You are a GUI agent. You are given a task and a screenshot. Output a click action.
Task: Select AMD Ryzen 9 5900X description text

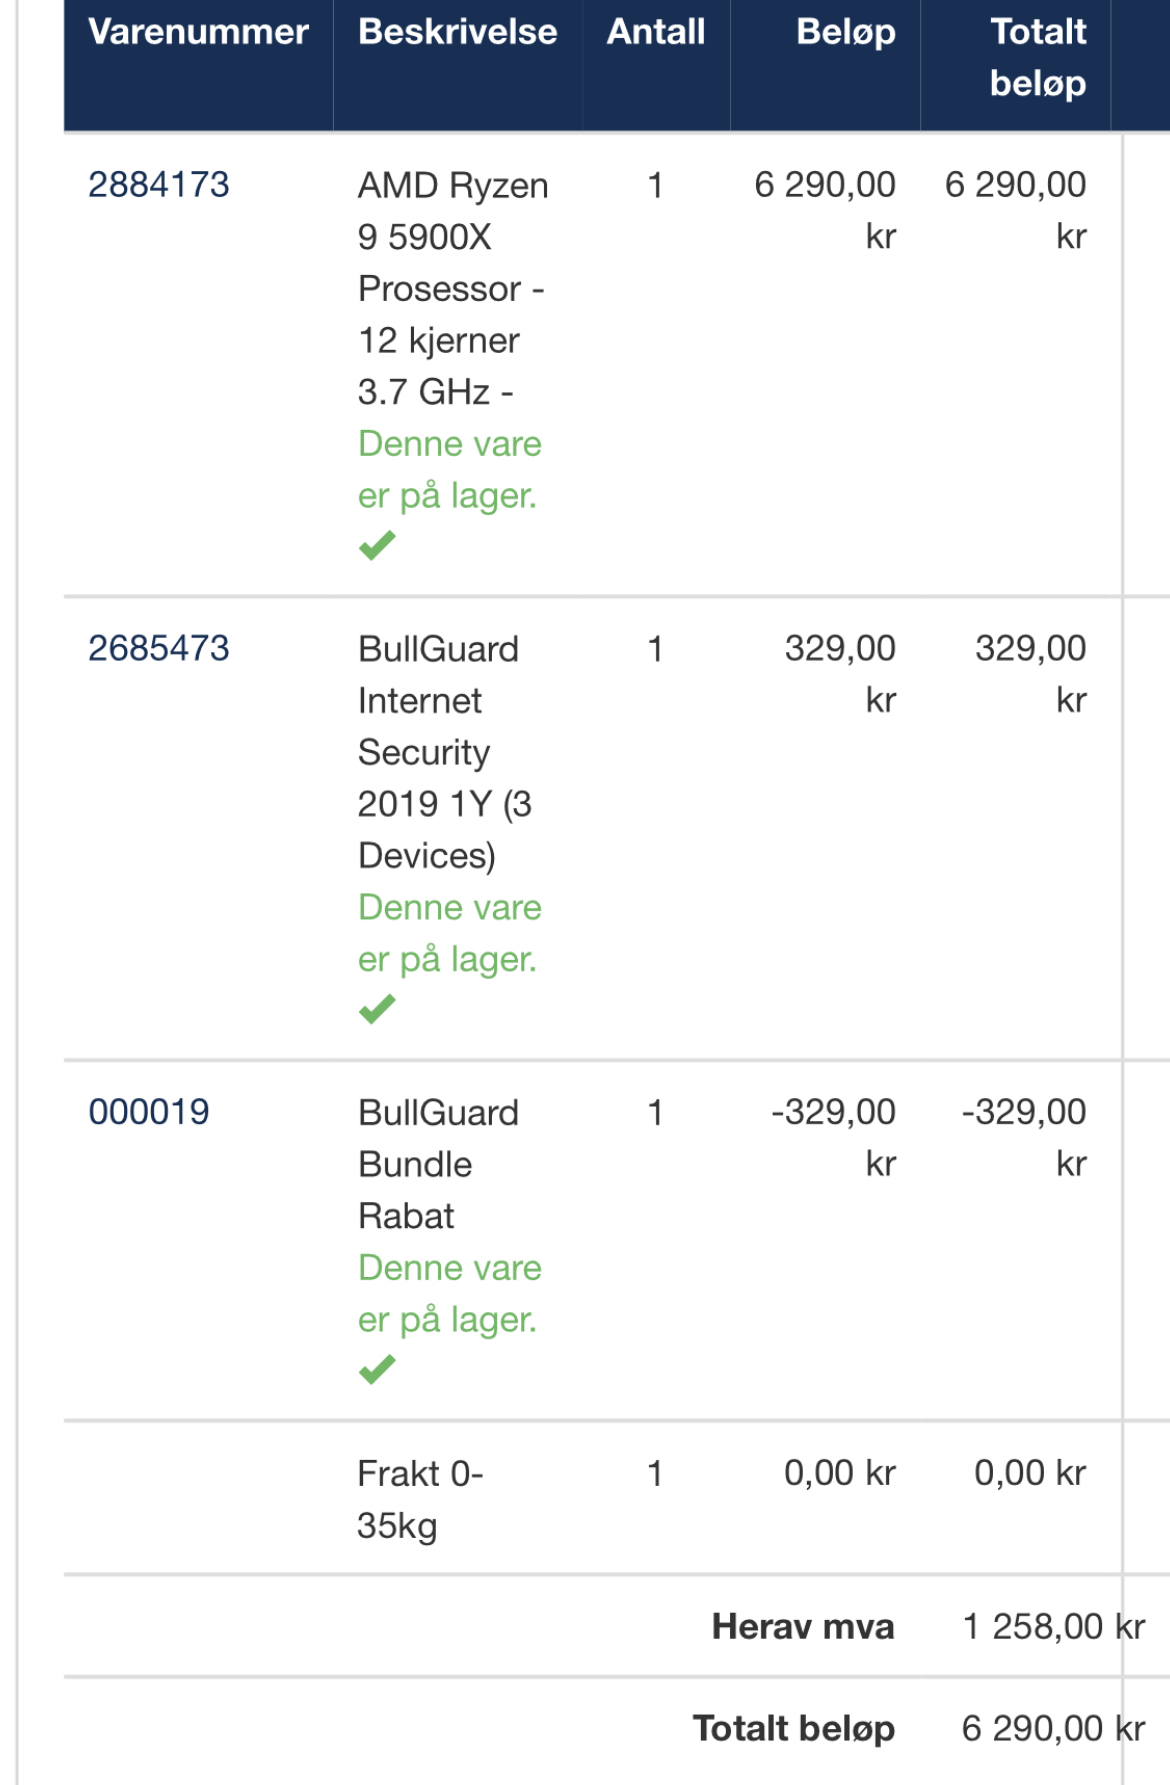(453, 289)
